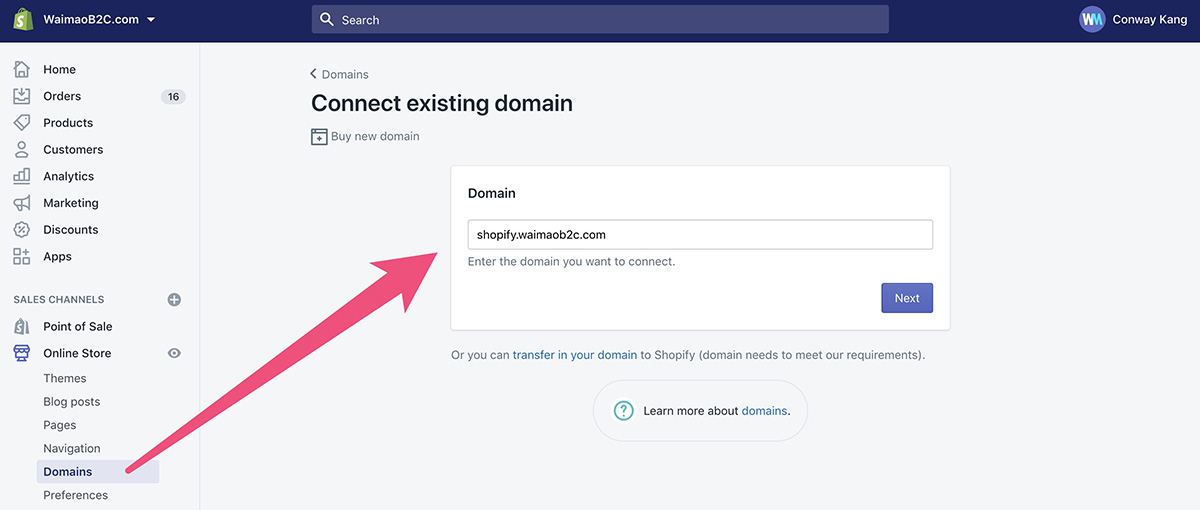The height and width of the screenshot is (510, 1200).
Task: Click the Next button
Action: coord(907,298)
